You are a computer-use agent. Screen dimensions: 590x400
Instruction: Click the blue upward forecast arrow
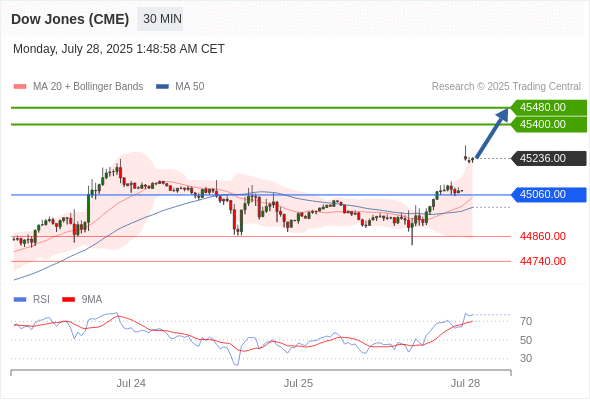coord(492,133)
